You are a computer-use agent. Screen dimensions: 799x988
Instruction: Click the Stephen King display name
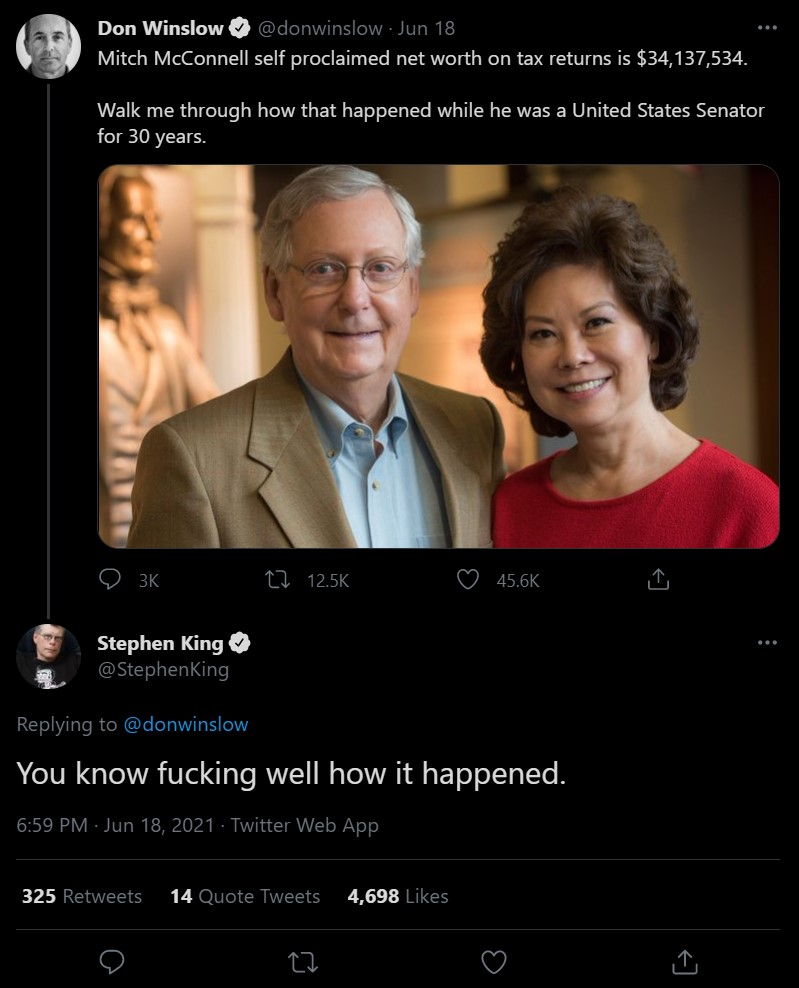160,643
